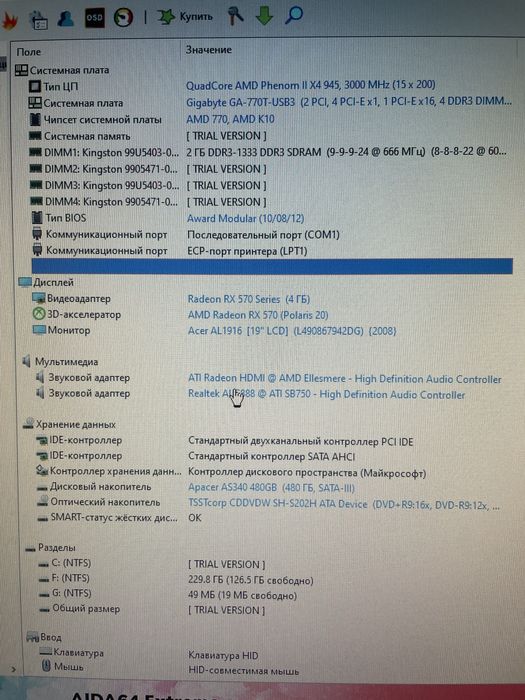Click the Тип BIOS chip icon
The width and height of the screenshot is (525, 700).
click(37, 218)
